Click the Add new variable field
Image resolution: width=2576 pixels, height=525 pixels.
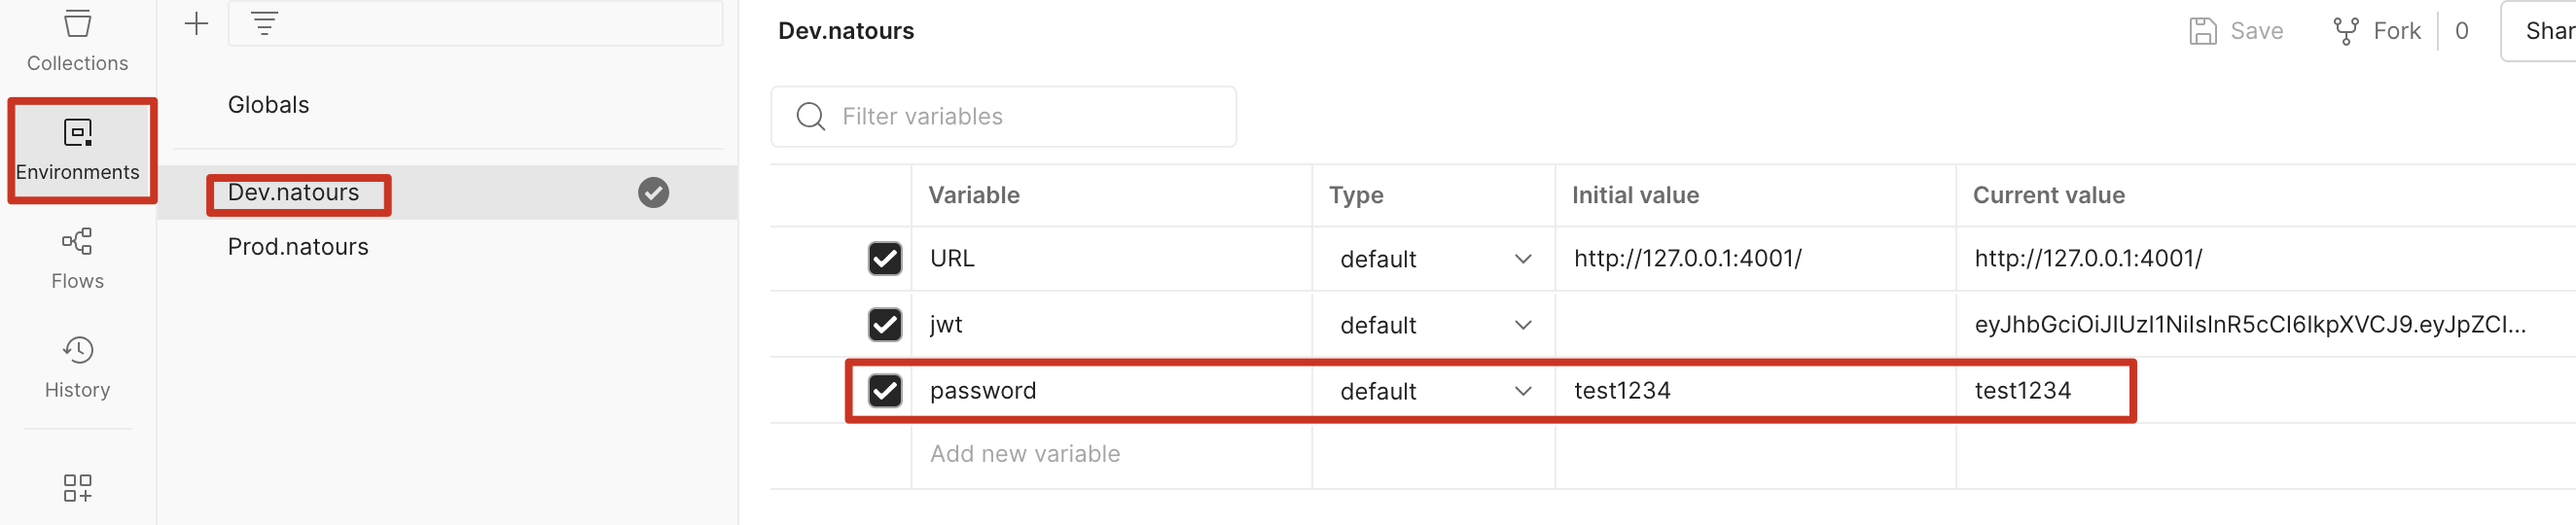click(1025, 454)
